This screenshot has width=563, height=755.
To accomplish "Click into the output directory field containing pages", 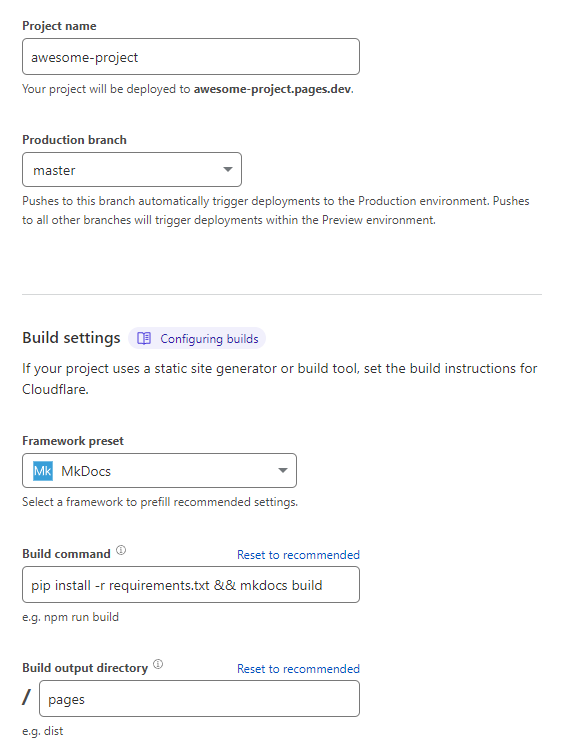I will click(x=199, y=699).
